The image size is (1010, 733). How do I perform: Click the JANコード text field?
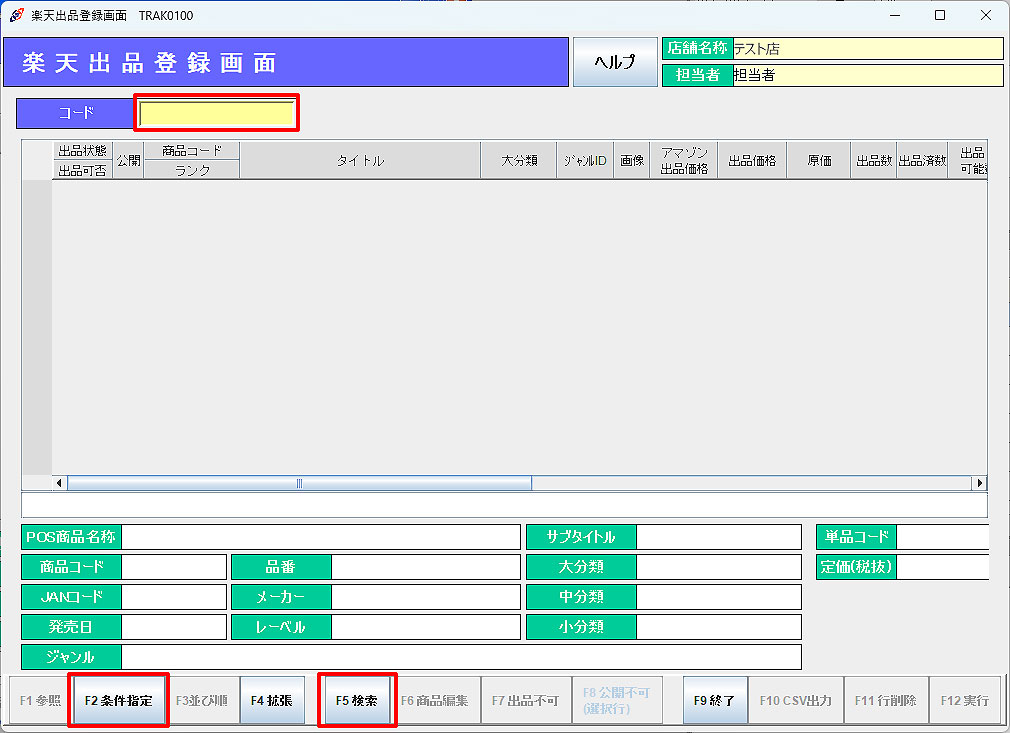tap(174, 597)
